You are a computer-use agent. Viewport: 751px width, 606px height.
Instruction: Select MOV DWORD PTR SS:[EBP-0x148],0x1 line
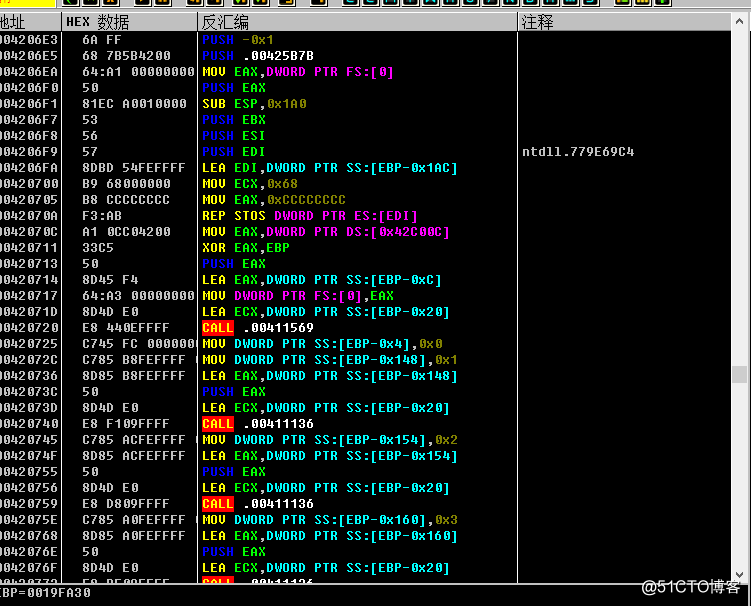point(330,360)
